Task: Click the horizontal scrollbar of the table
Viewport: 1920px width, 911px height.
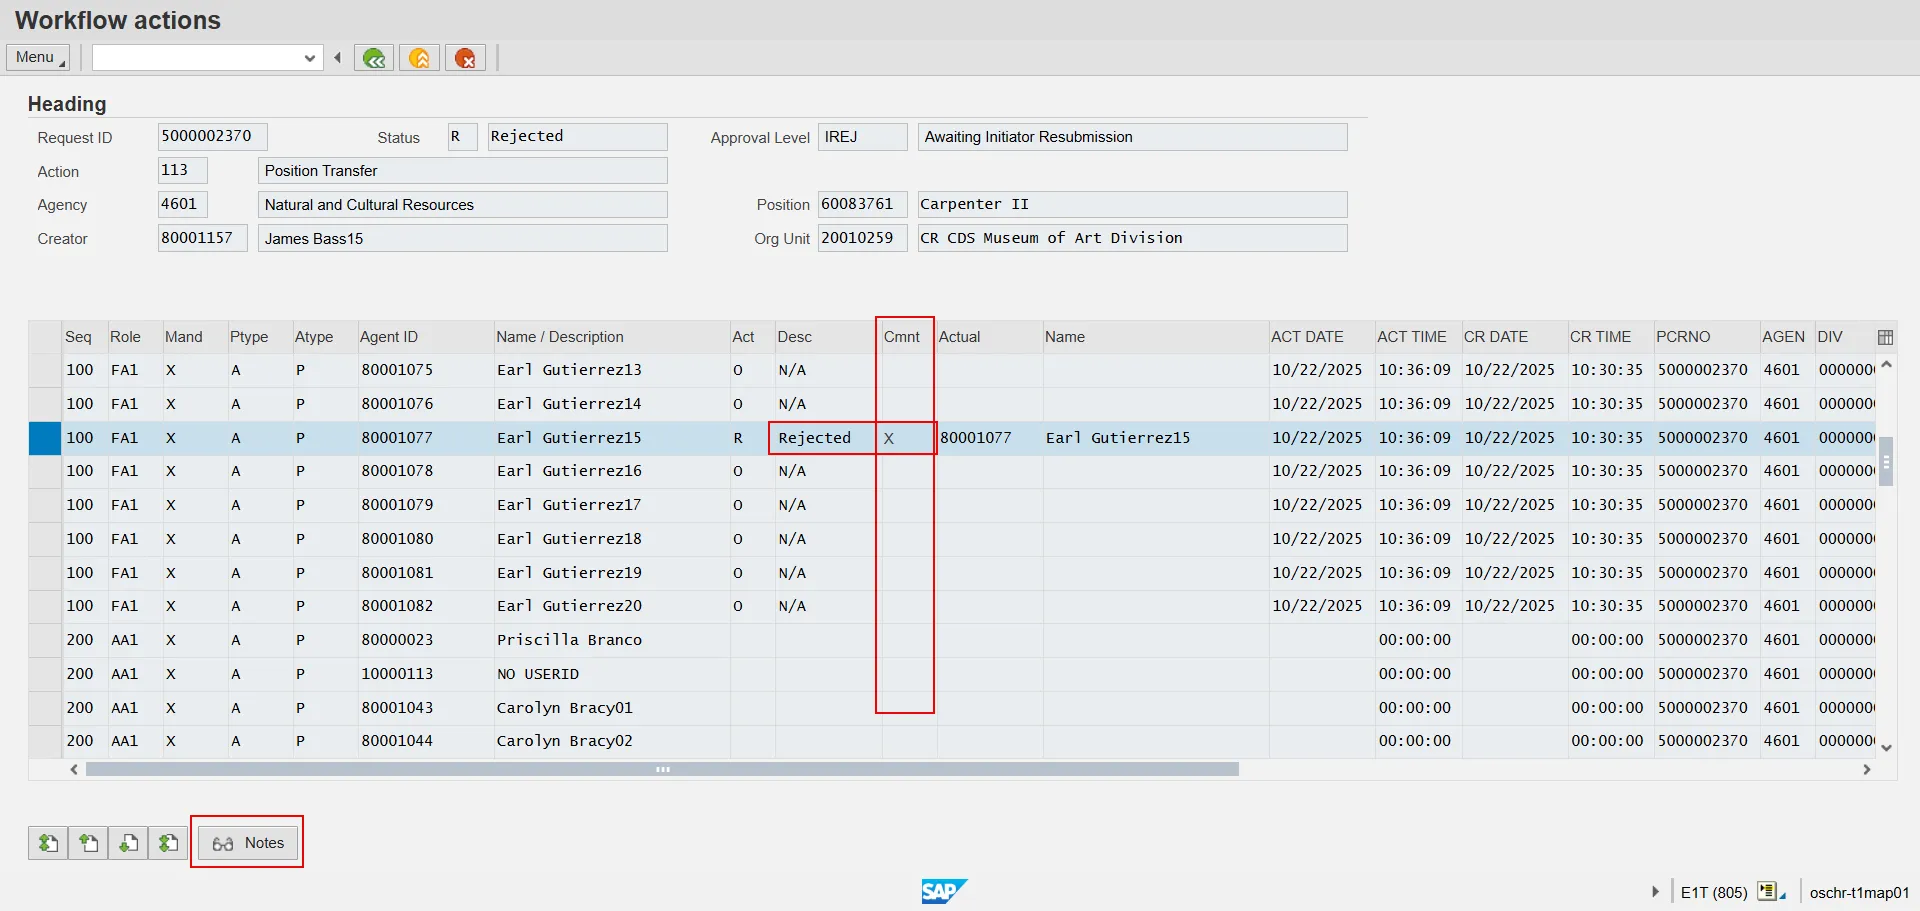Action: [x=662, y=769]
